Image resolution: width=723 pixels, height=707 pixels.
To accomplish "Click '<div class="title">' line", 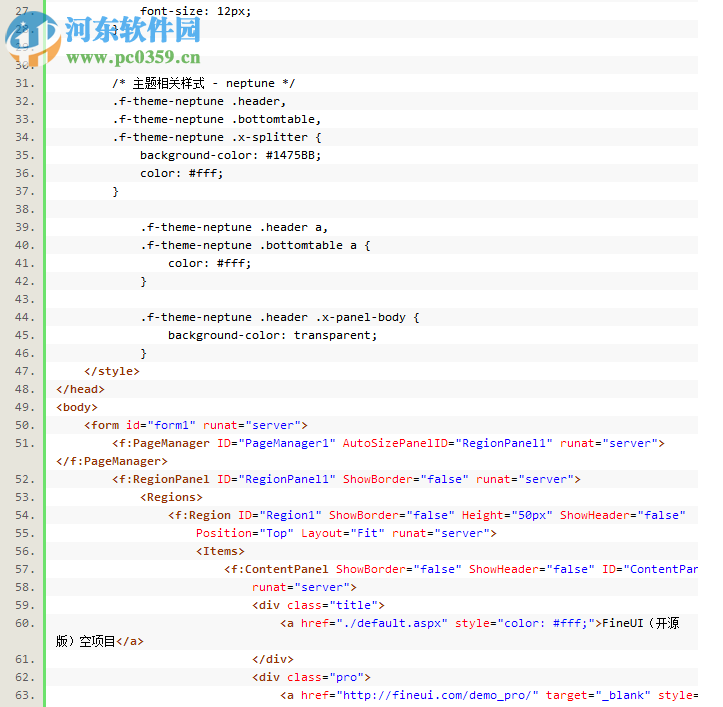I will tap(318, 605).
